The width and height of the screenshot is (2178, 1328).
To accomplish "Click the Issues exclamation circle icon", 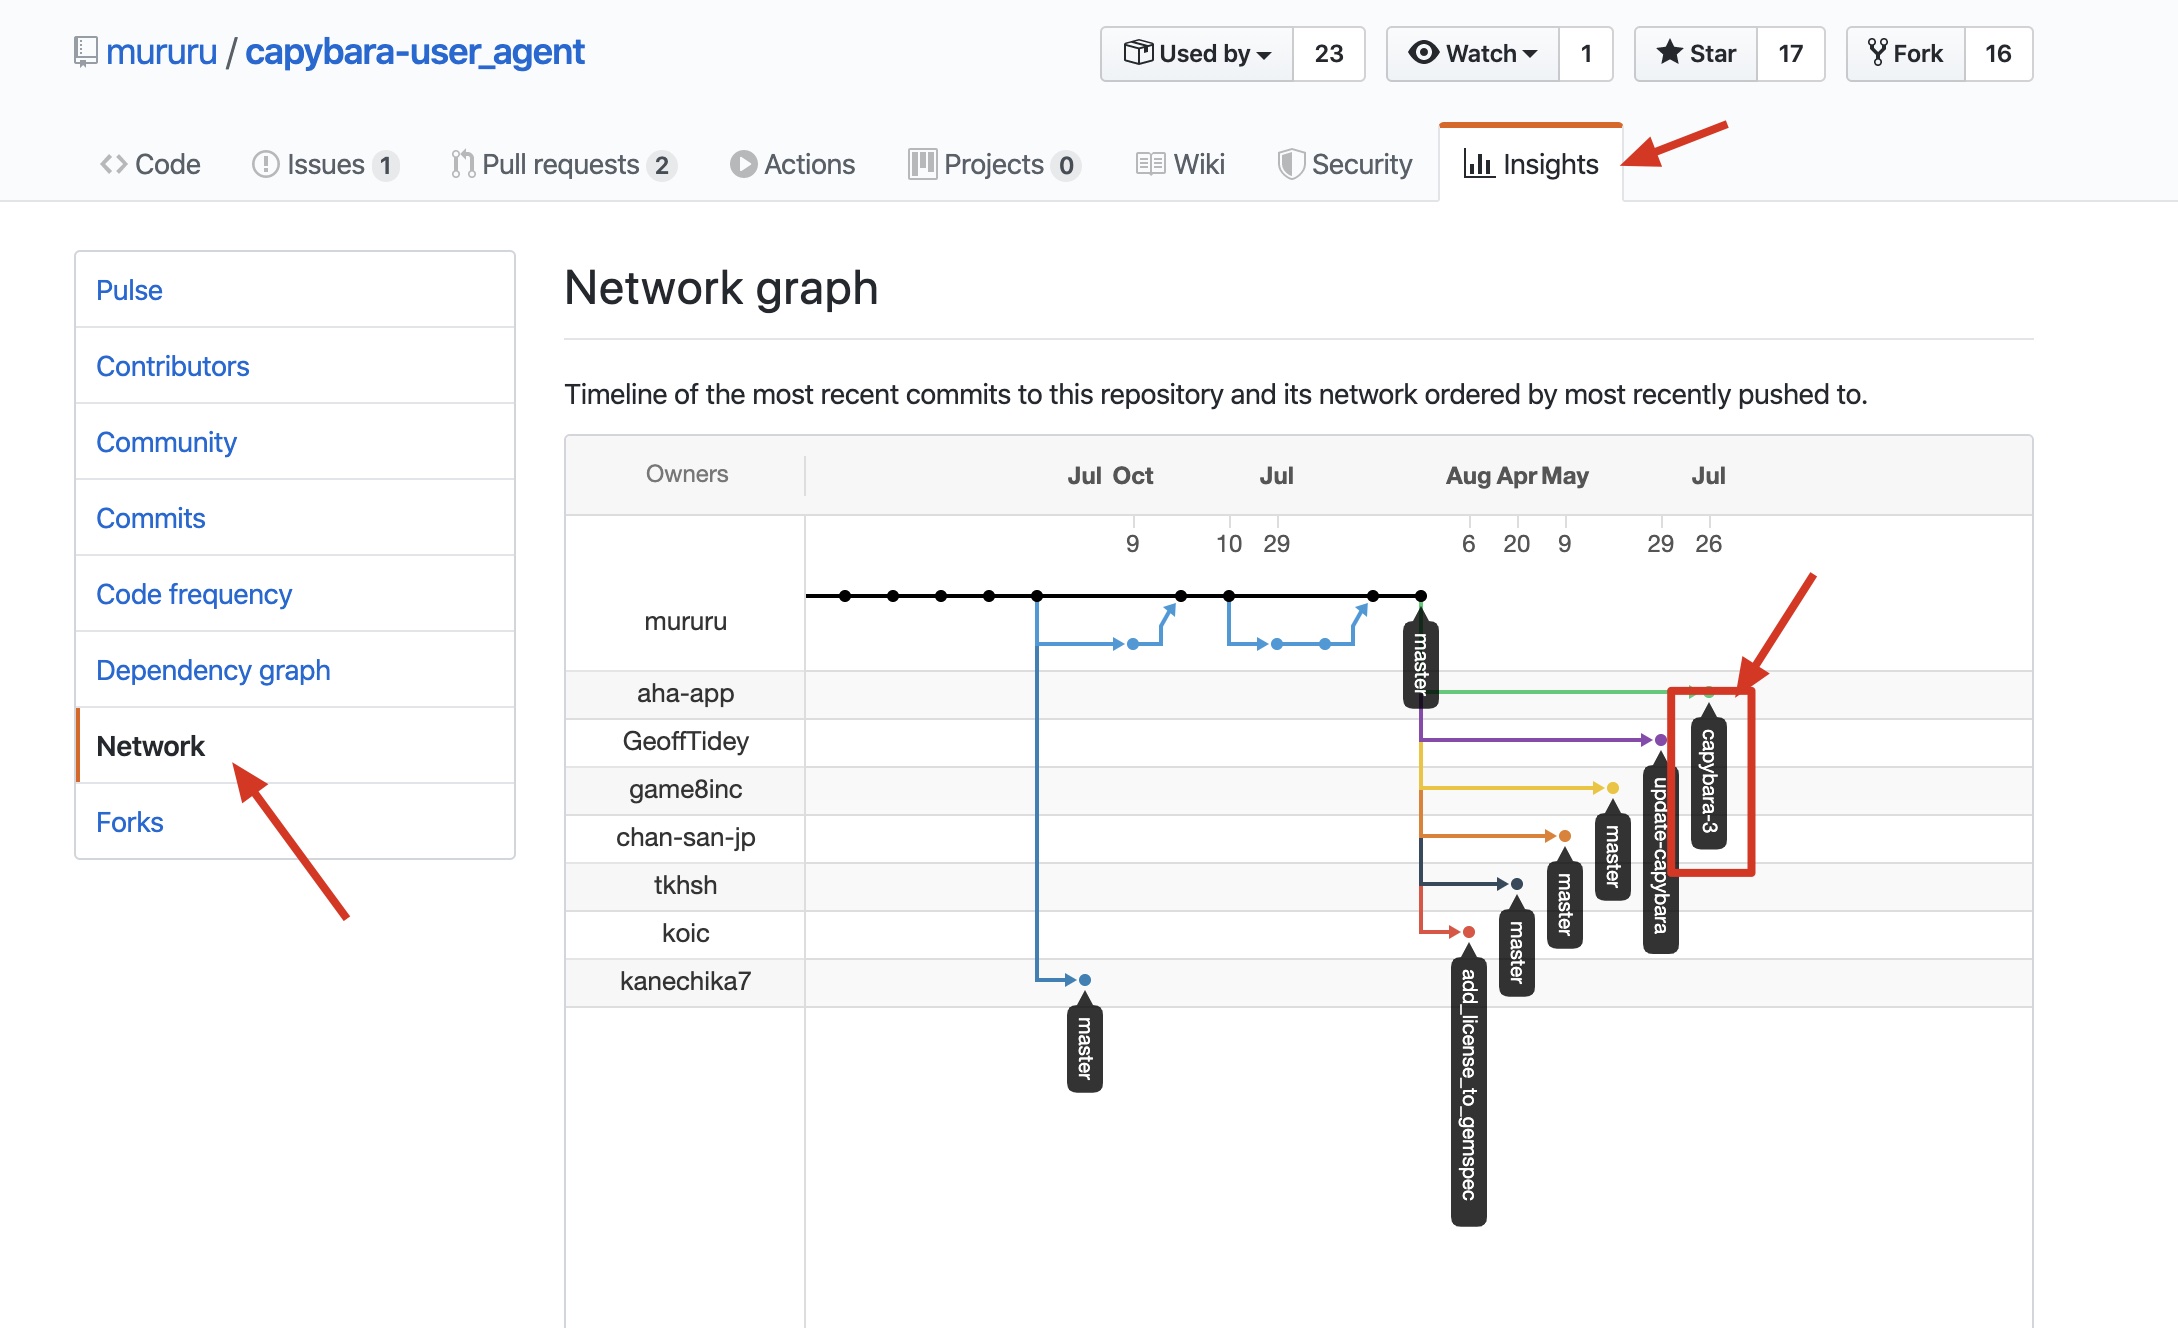I will point(265,164).
